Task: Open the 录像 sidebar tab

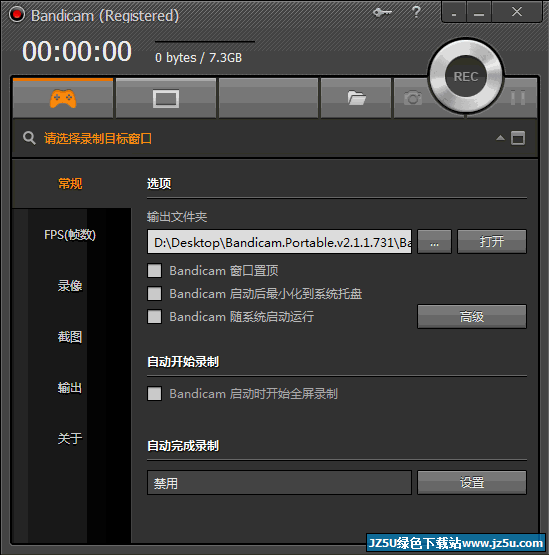Action: point(70,286)
